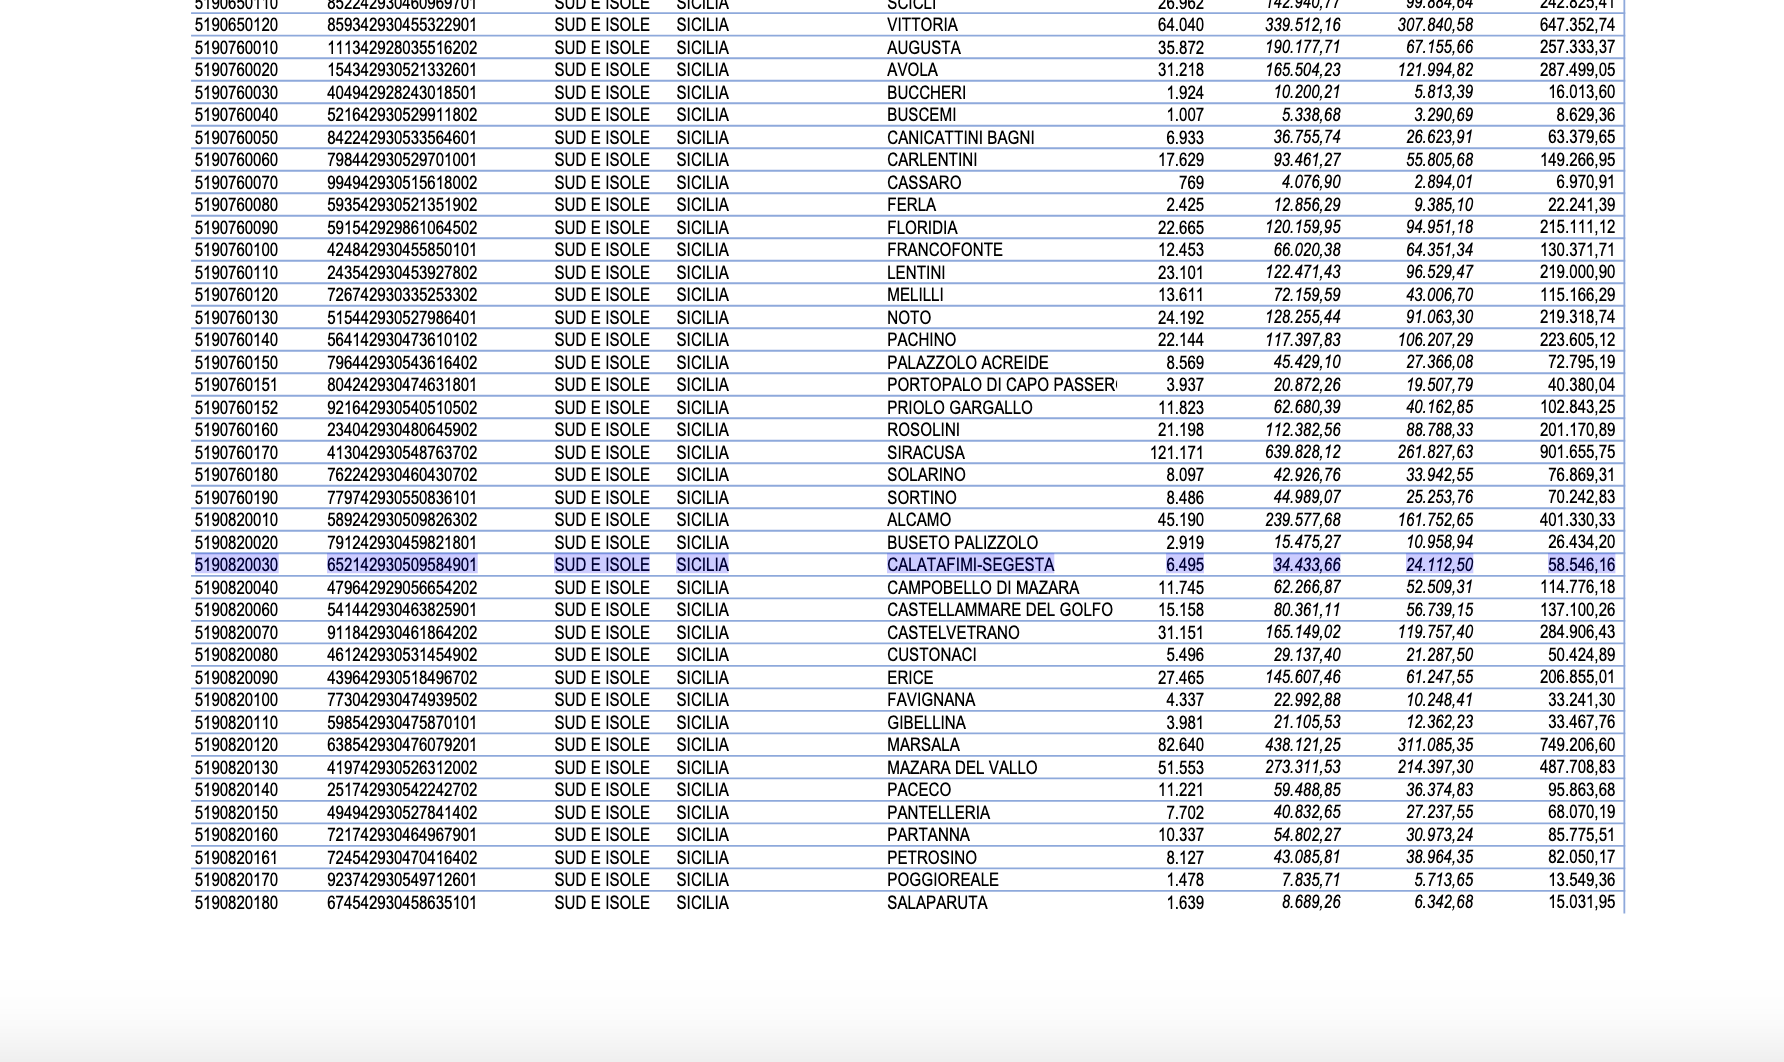1784x1062 pixels.
Task: Click BUSETO PALIZZOLO name
Action: click(x=962, y=543)
